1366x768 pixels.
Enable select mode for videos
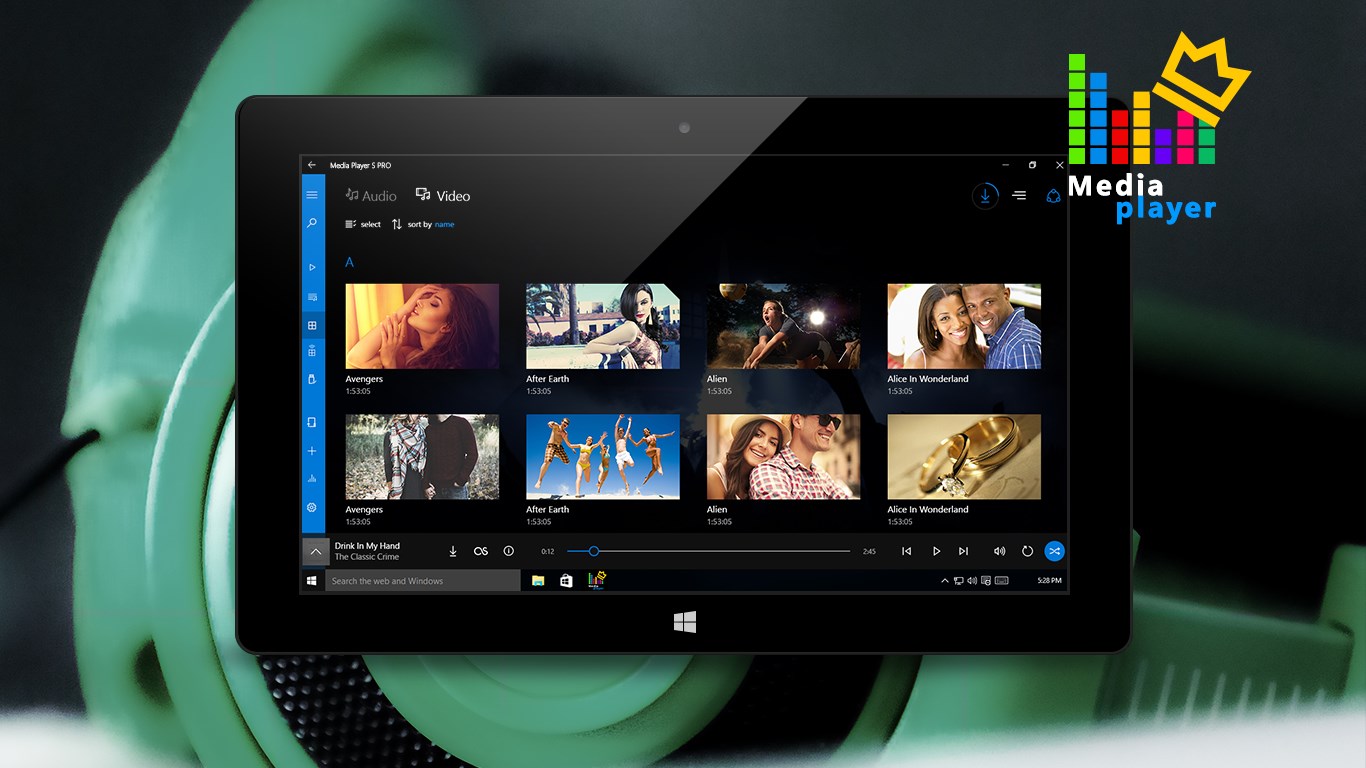click(x=362, y=224)
